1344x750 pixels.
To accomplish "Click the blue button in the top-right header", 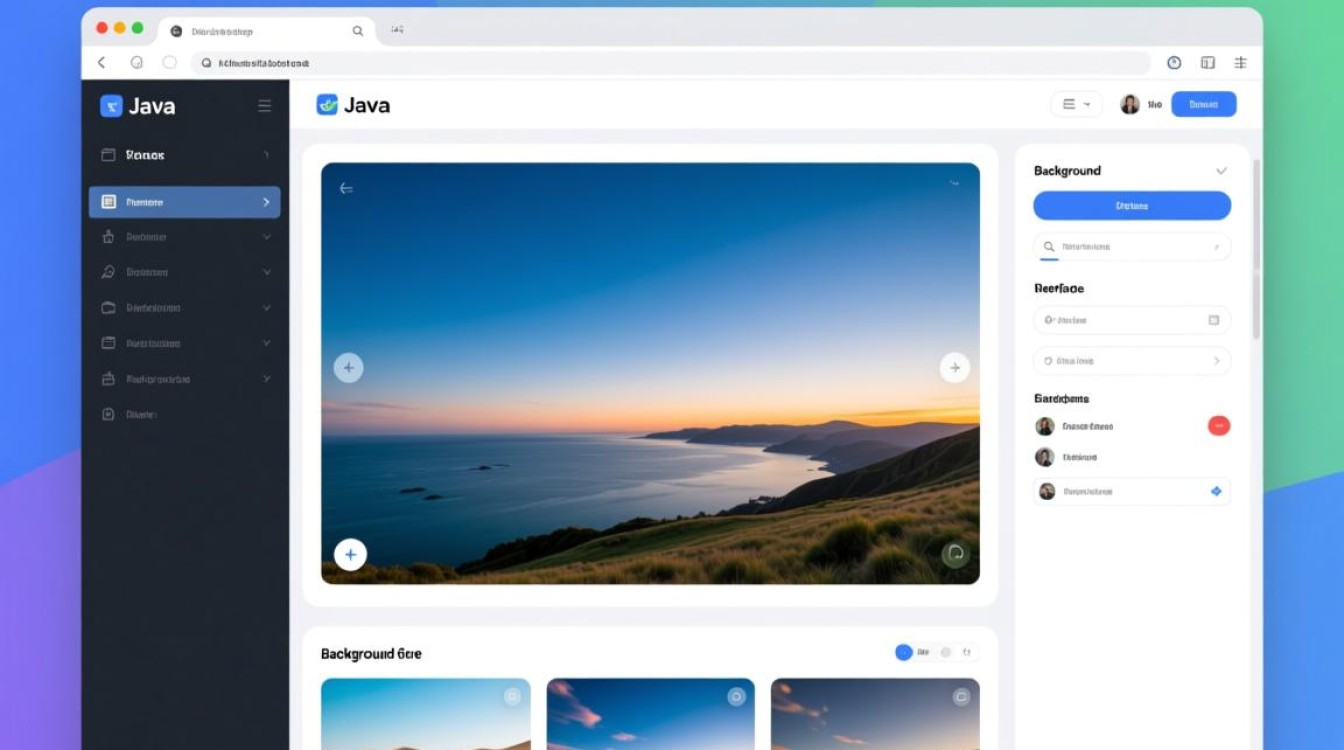I will [x=1203, y=104].
